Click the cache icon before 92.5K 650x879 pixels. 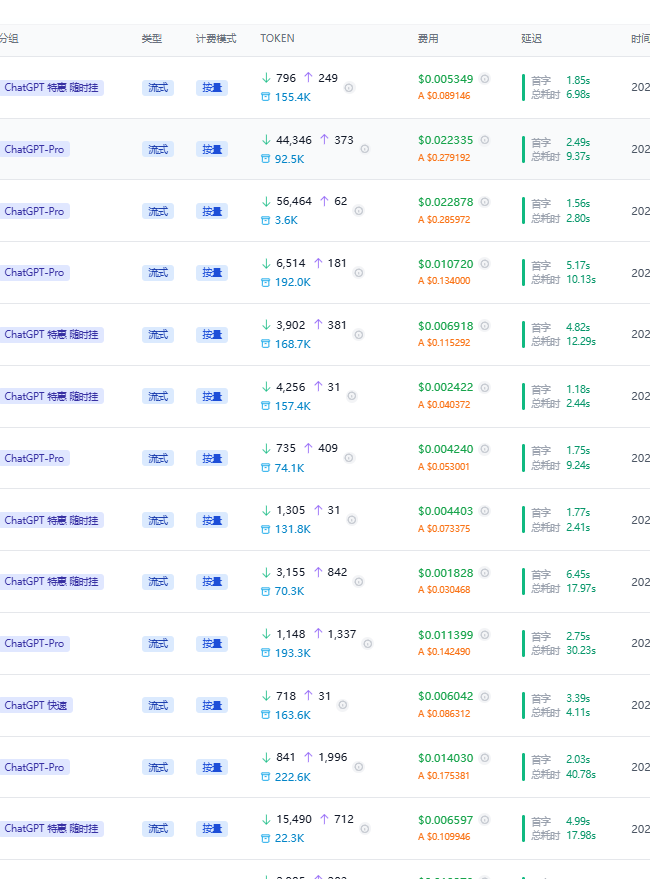pyautogui.click(x=266, y=159)
